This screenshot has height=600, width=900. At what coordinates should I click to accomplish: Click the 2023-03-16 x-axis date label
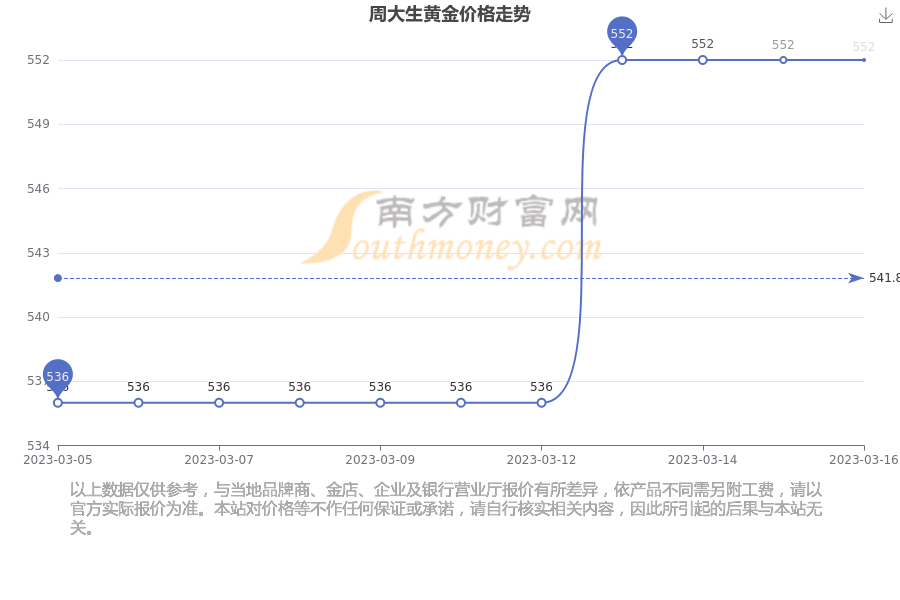864,460
